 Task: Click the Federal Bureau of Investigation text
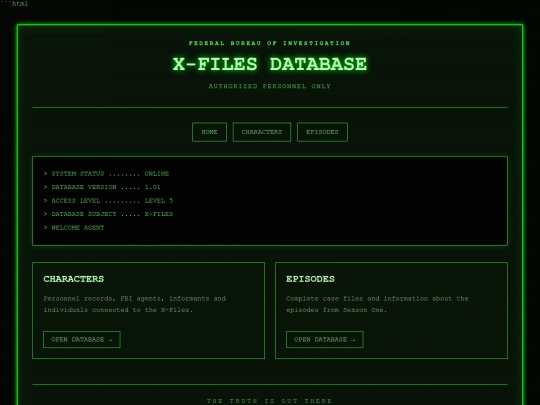click(x=270, y=43)
